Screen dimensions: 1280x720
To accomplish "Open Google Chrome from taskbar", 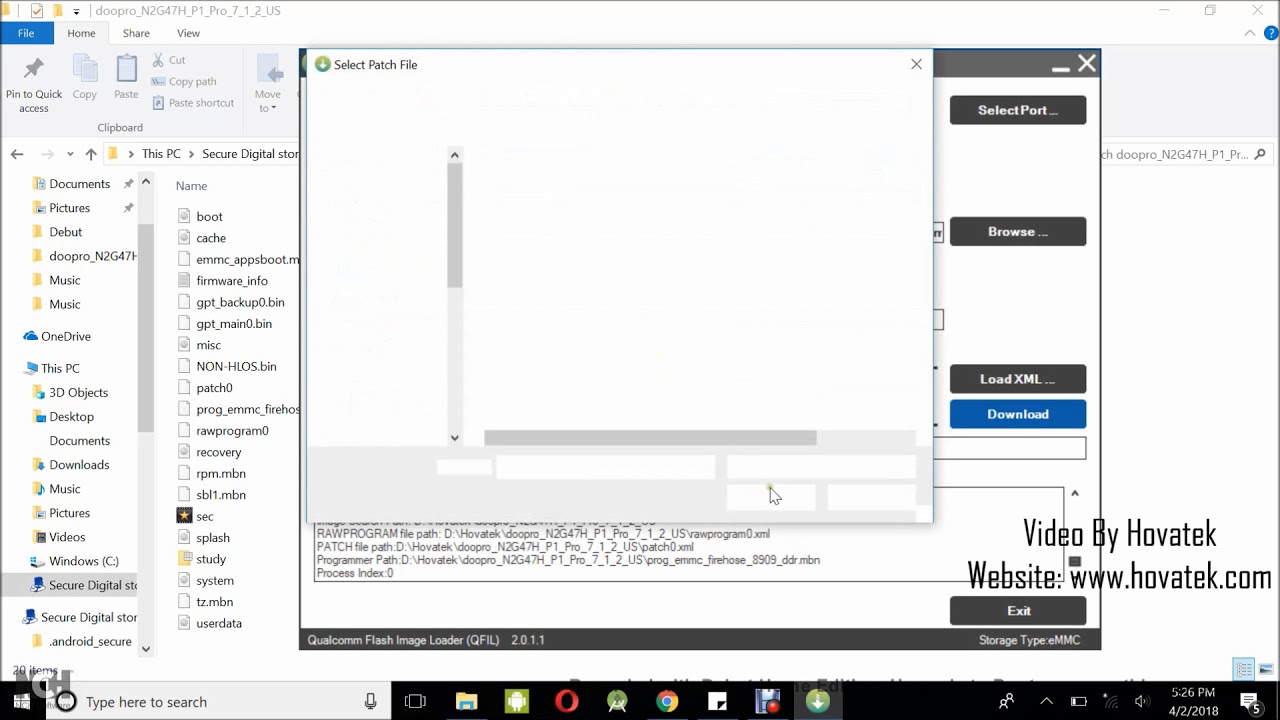I will click(x=667, y=702).
